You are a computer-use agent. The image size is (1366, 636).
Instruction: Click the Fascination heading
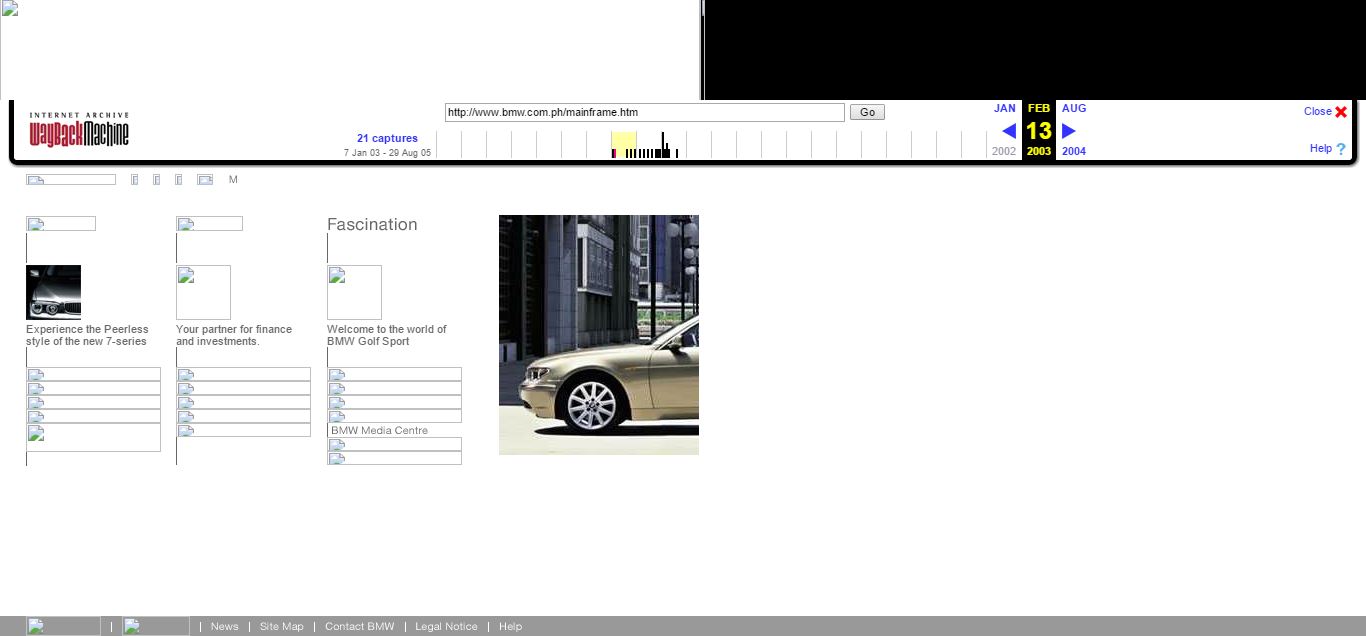372,224
